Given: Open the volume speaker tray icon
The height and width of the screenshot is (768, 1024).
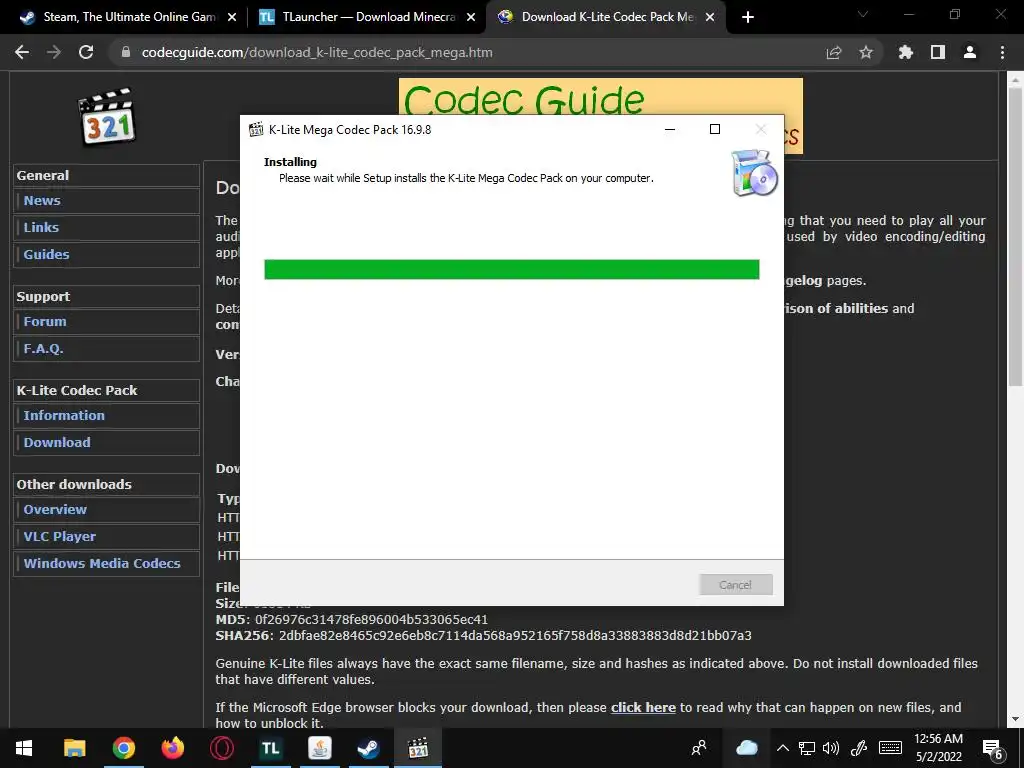Looking at the screenshot, I should tap(831, 748).
